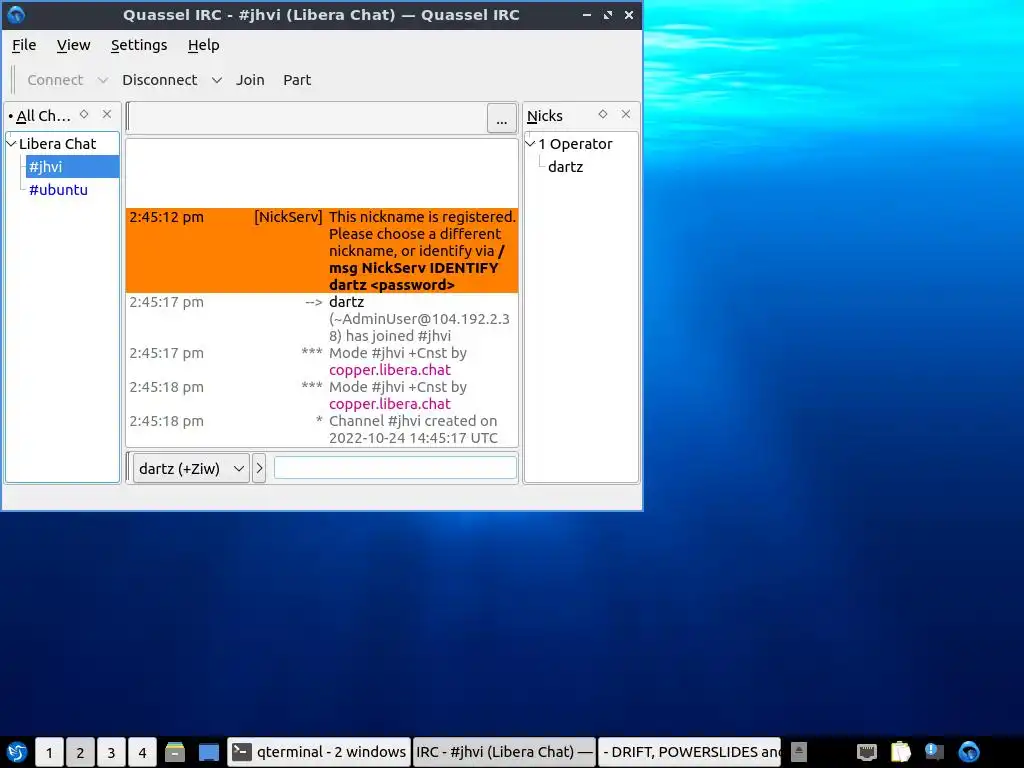Image resolution: width=1024 pixels, height=768 pixels.
Task: Float the All Chats panel
Action: pos(84,114)
